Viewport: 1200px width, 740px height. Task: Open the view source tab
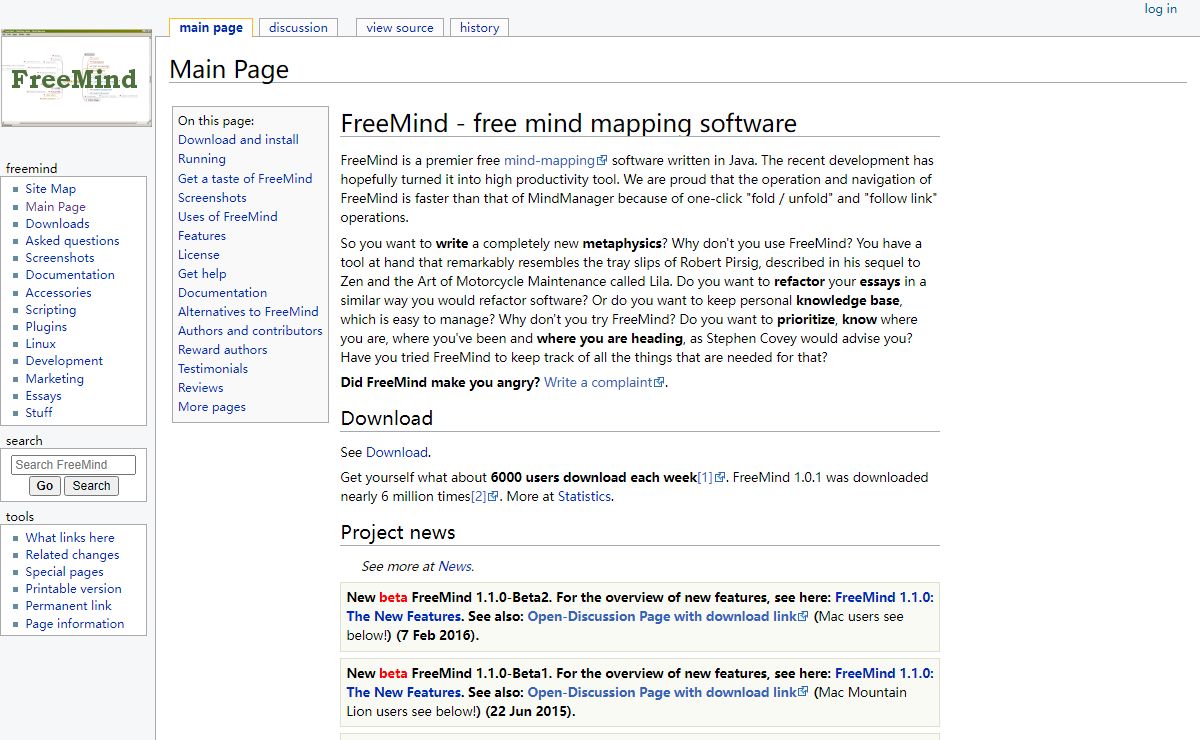tap(400, 28)
